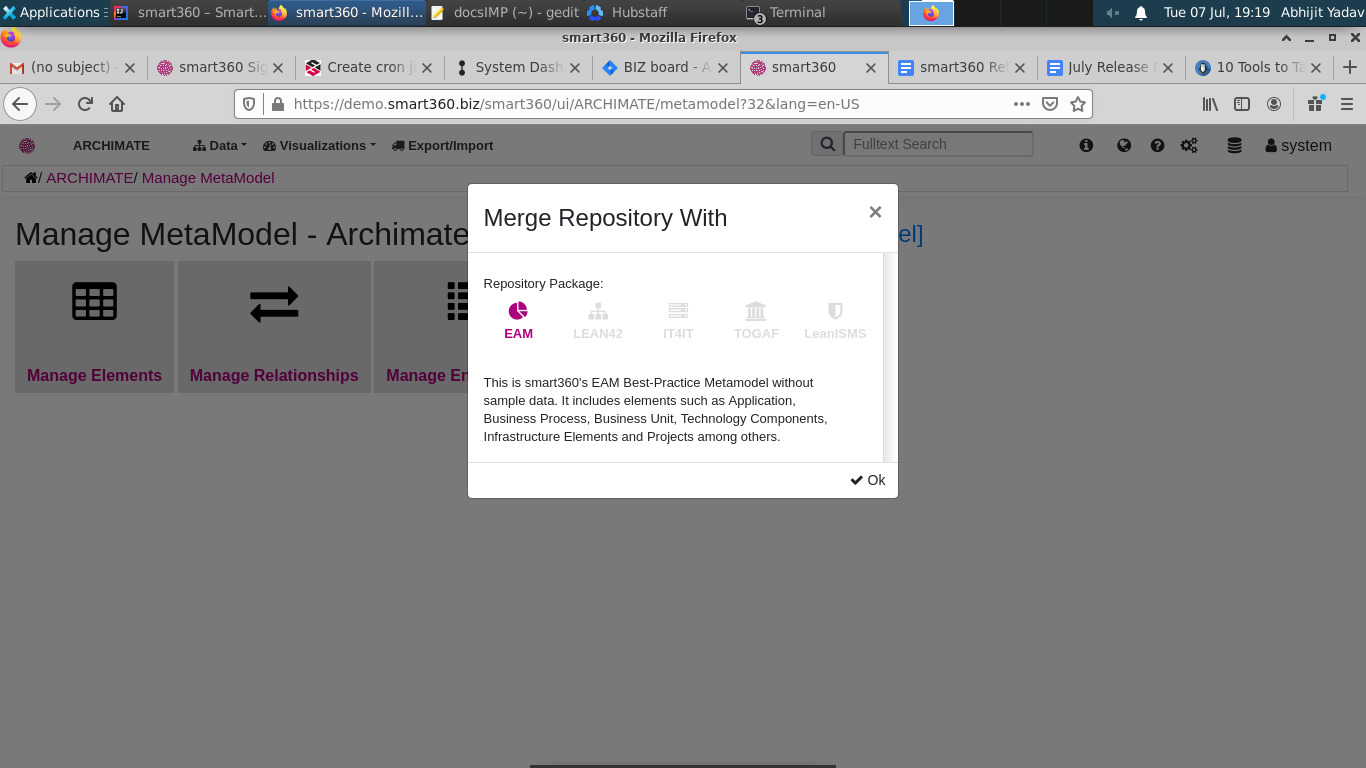Focus the Fulltext Search field

click(938, 144)
